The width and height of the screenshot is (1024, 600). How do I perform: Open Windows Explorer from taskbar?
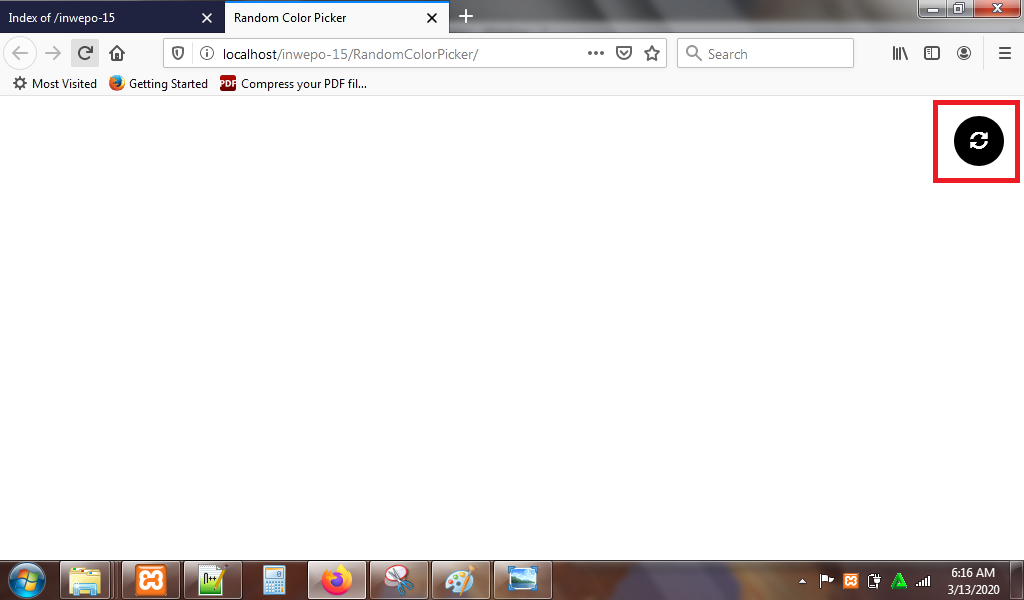(85, 580)
